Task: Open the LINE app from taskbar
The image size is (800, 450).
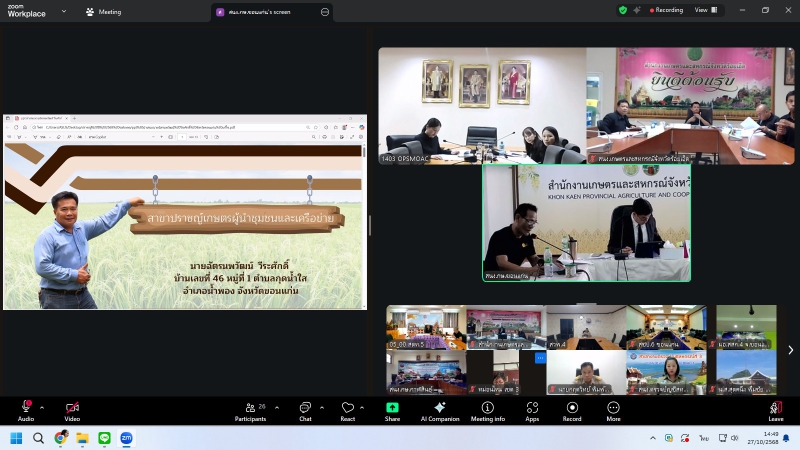Action: tap(104, 438)
